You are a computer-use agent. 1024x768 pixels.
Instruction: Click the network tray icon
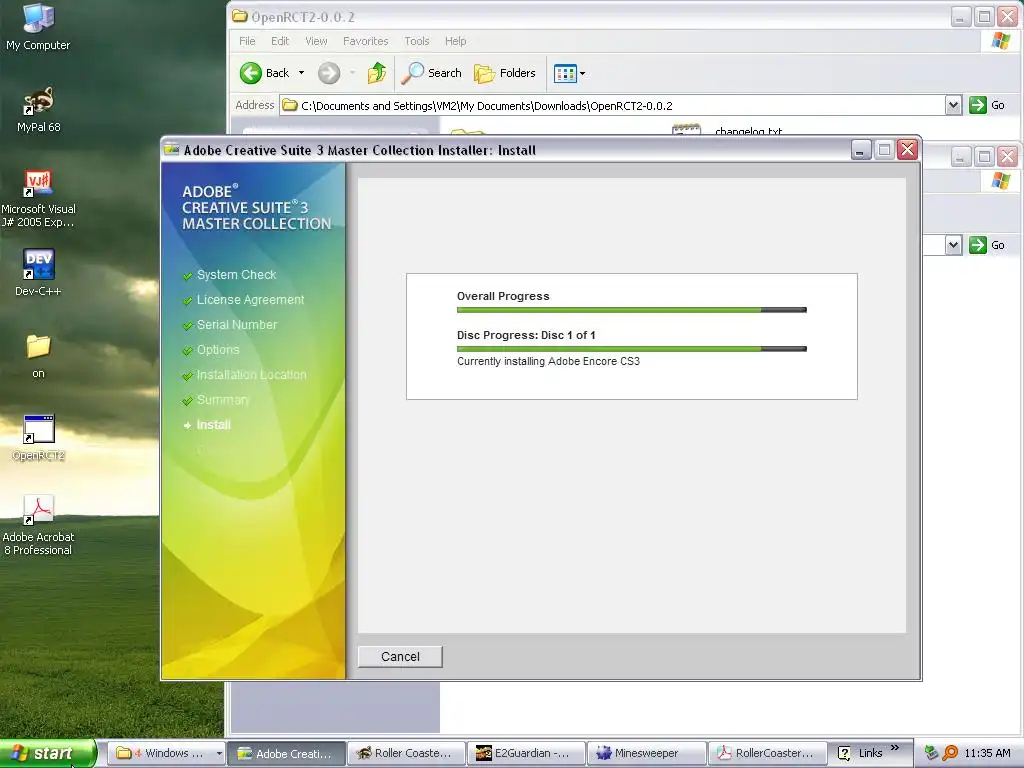click(x=932, y=753)
